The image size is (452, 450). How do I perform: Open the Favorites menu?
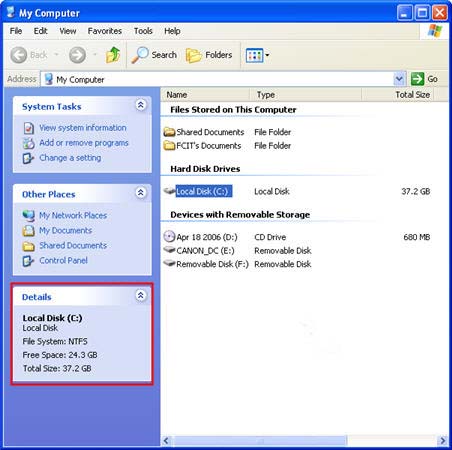(x=105, y=31)
